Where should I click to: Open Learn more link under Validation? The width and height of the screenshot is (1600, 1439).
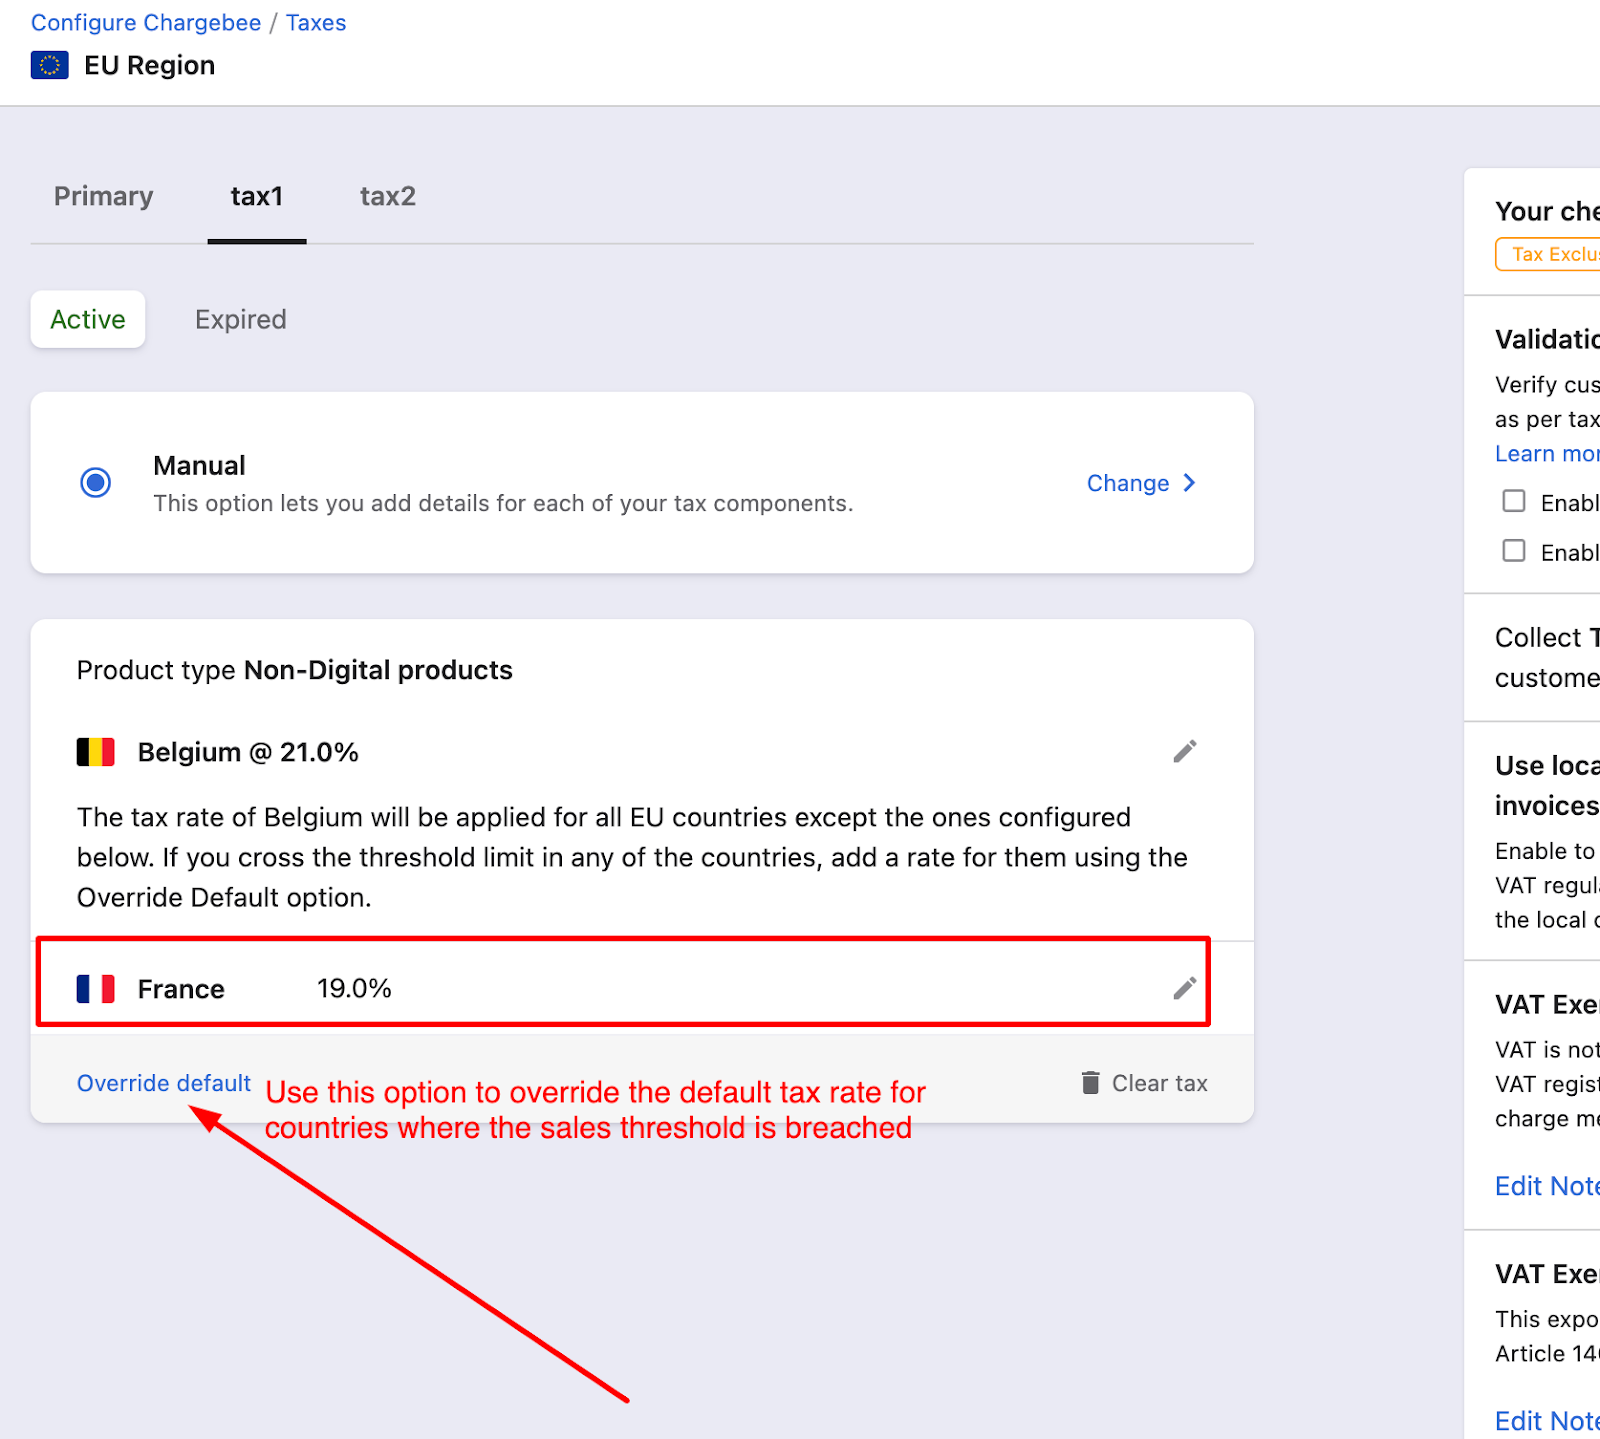tap(1547, 454)
